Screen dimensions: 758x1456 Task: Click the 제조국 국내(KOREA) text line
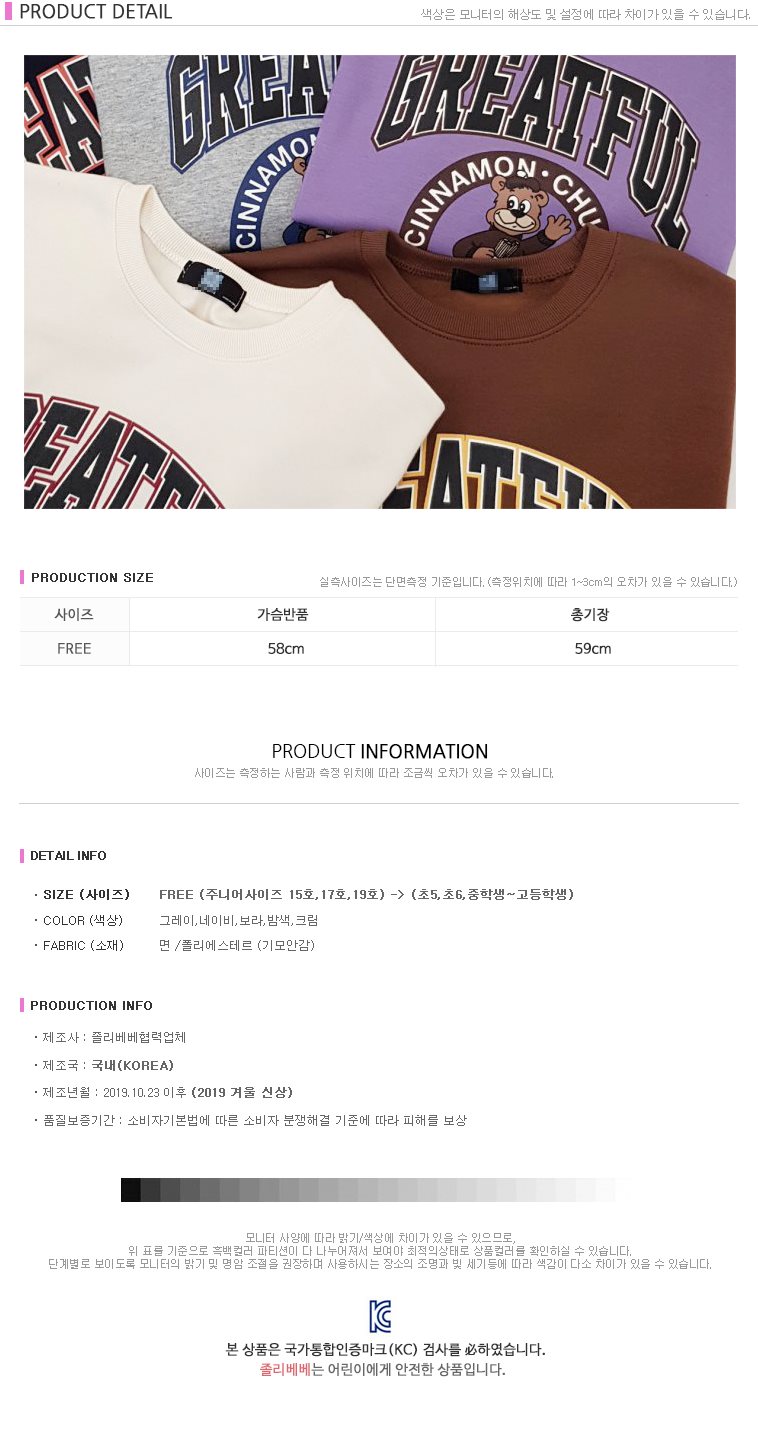click(x=104, y=1065)
